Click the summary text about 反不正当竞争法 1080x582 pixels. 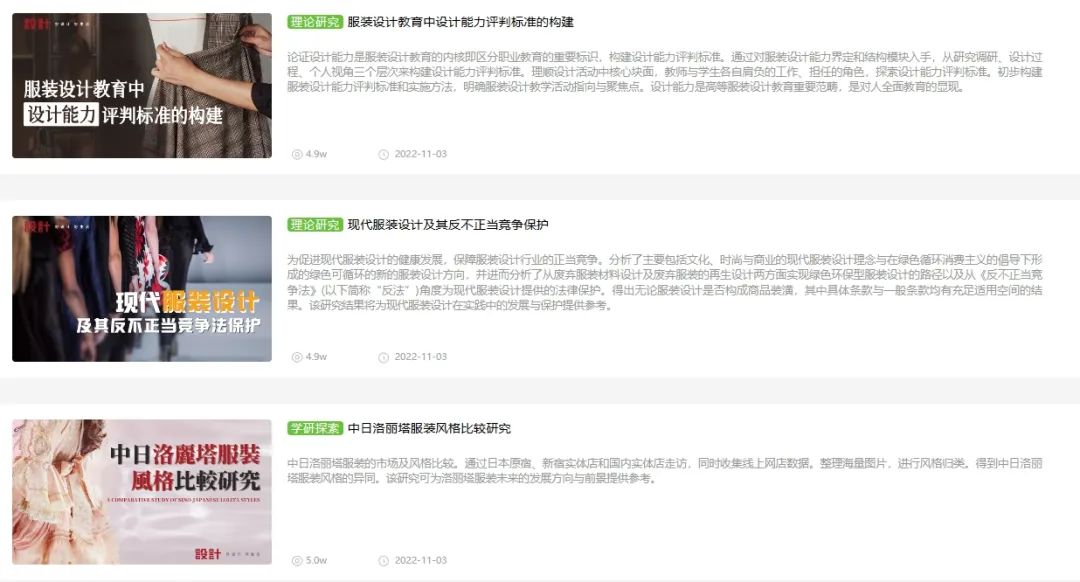point(665,282)
